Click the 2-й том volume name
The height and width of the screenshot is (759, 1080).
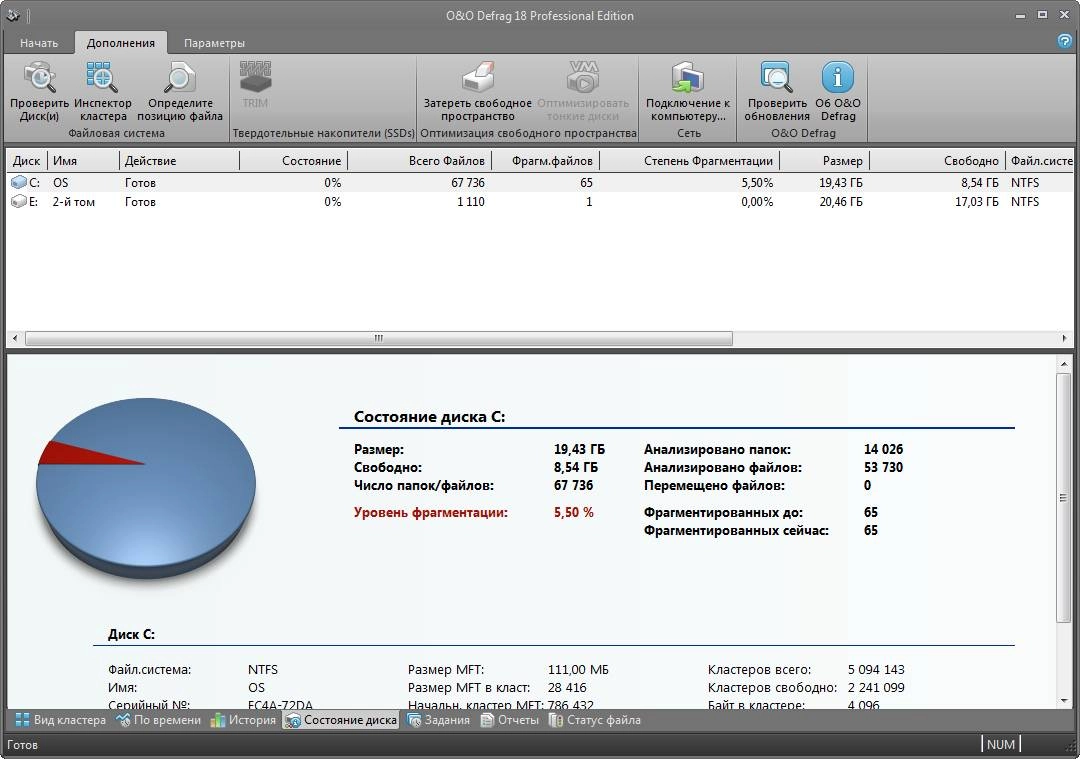74,202
